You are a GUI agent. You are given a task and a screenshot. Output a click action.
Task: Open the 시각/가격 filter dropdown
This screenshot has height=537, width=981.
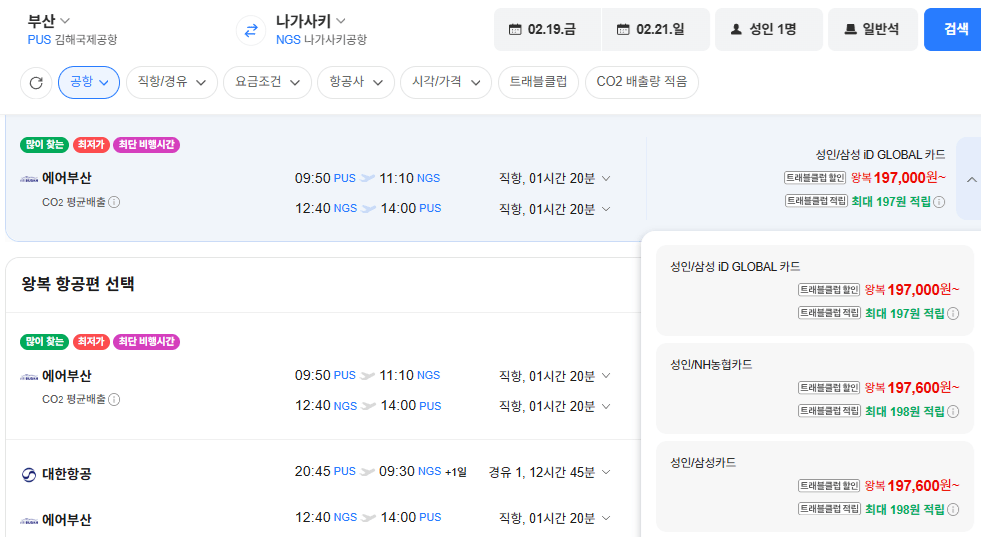[446, 82]
